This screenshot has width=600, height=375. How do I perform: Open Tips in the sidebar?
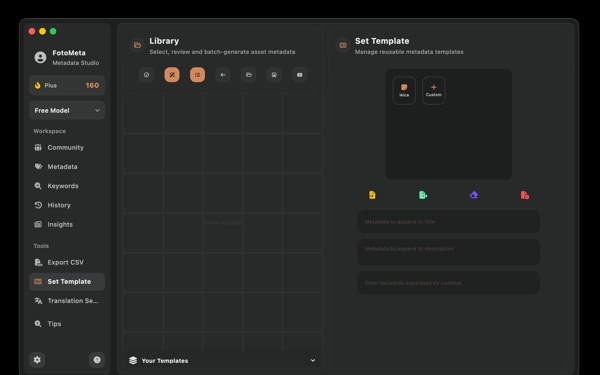(67, 324)
